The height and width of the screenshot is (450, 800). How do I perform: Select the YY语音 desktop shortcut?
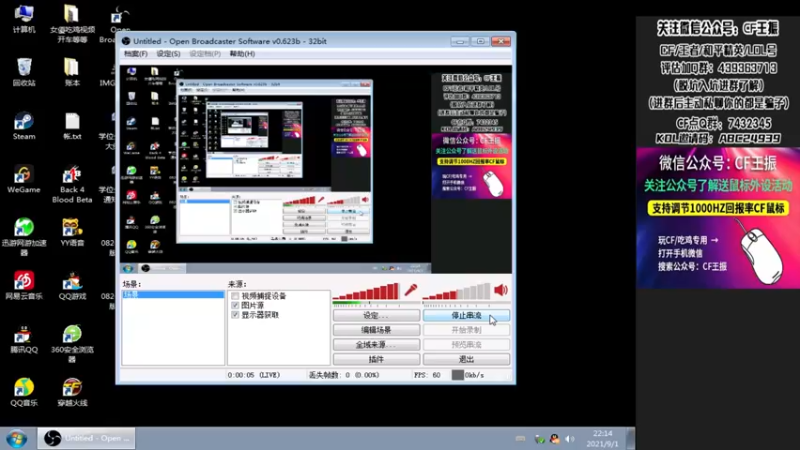coord(72,232)
